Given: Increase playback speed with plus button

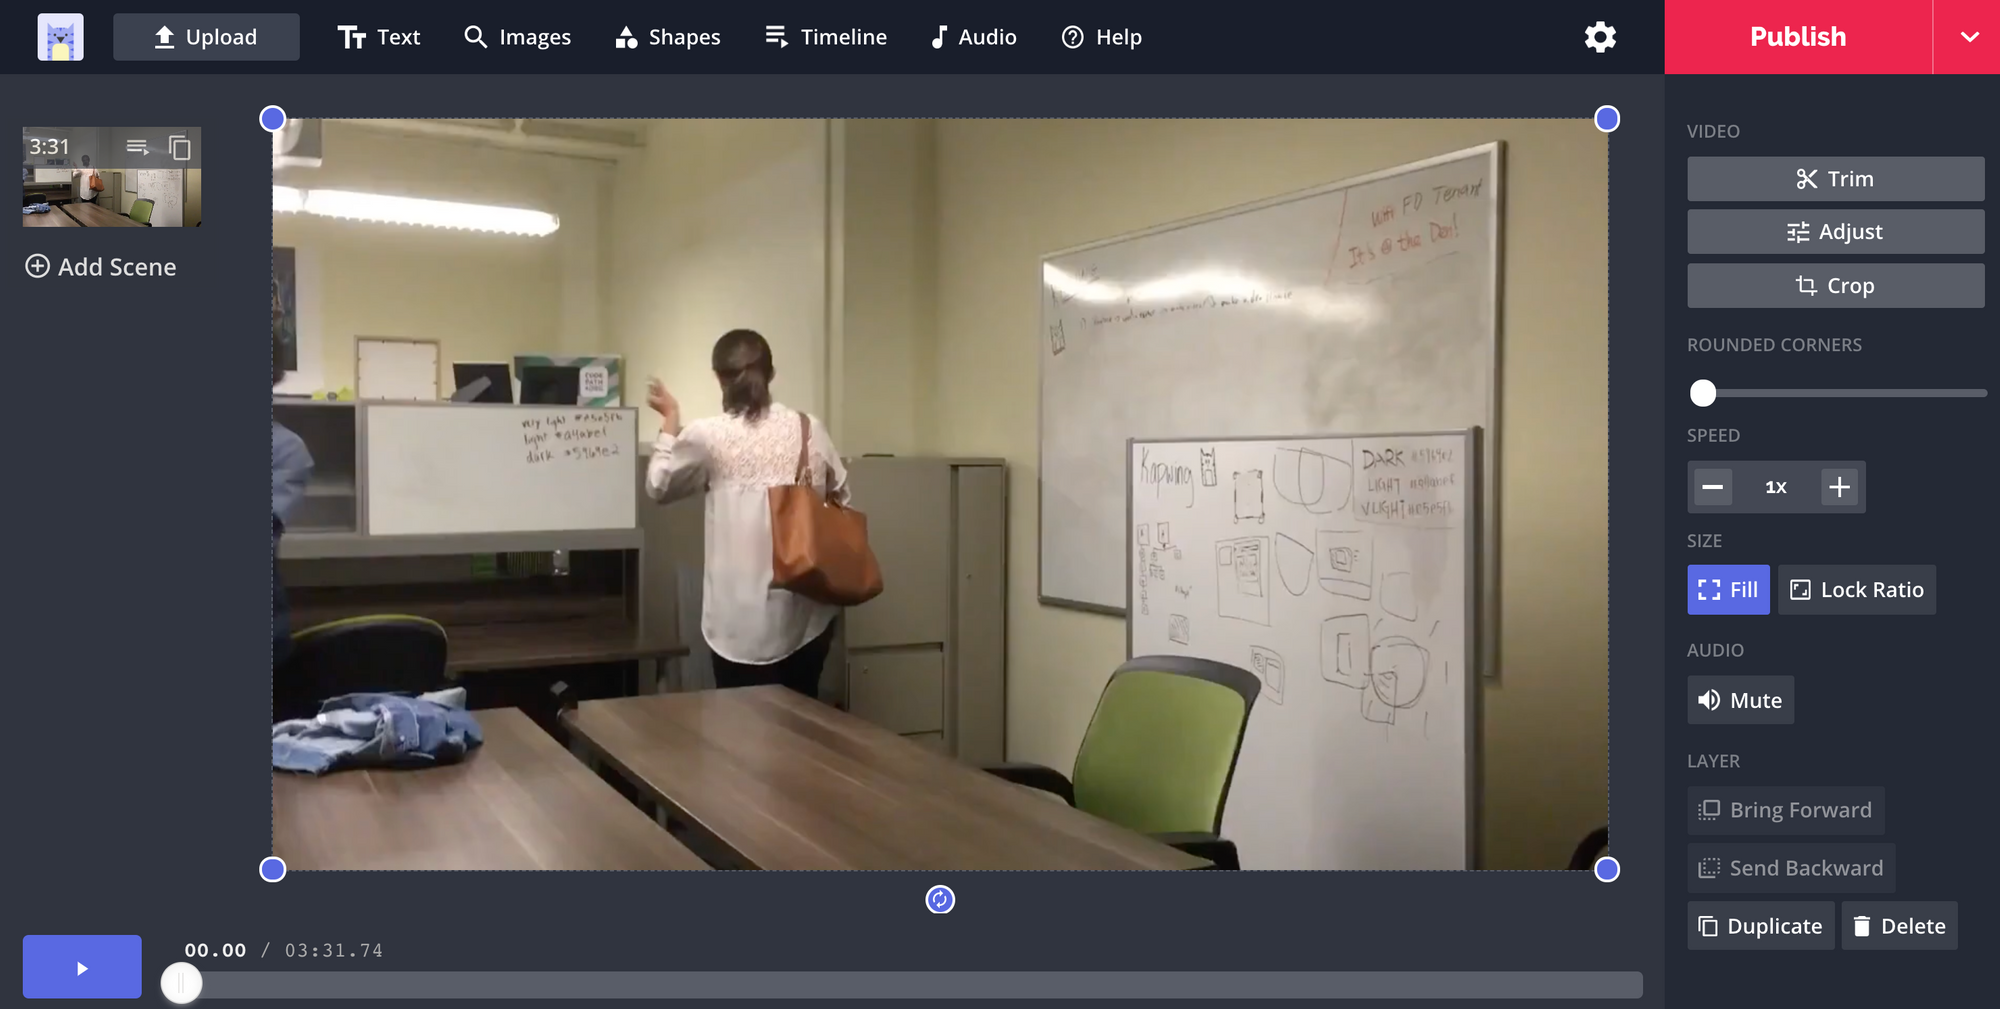Looking at the screenshot, I should [x=1838, y=487].
